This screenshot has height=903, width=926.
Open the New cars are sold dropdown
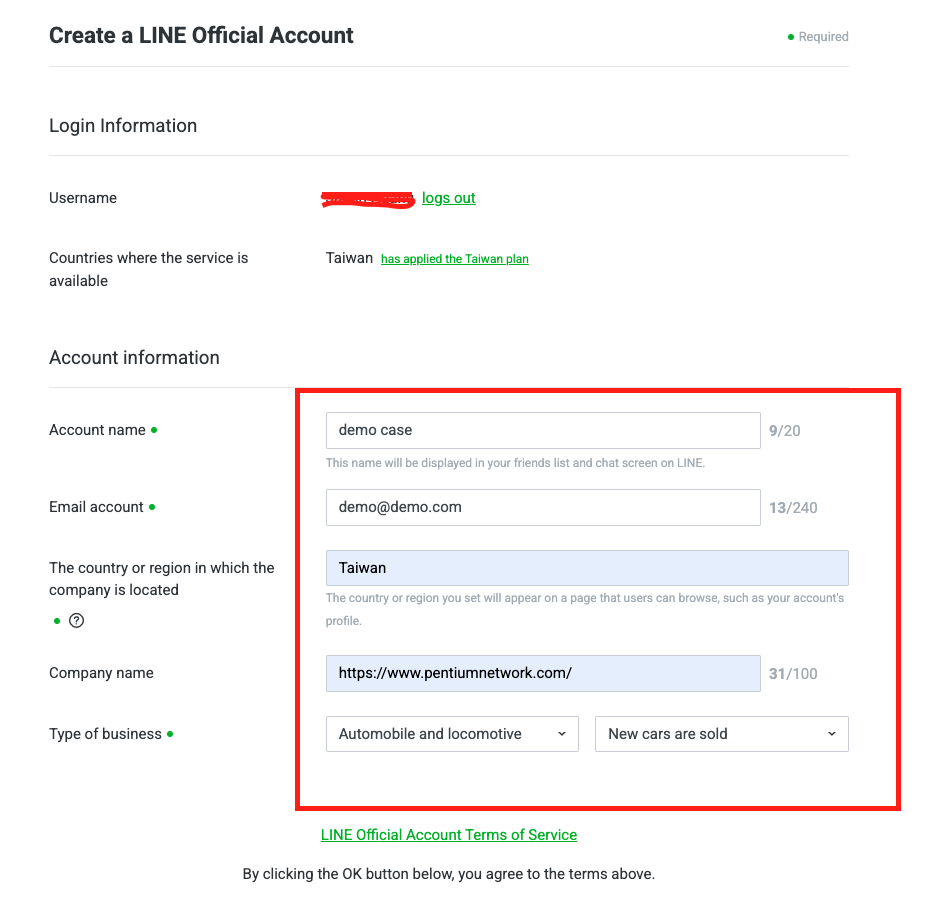click(x=721, y=734)
